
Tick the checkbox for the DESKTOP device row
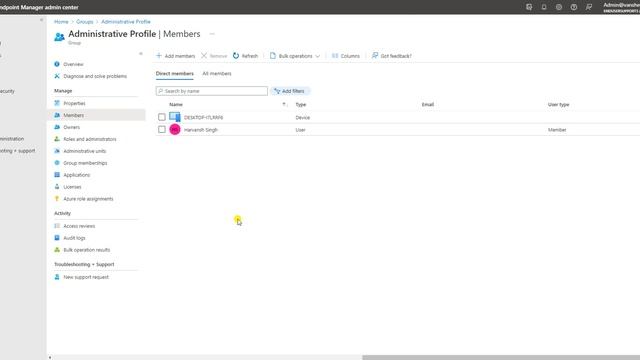162,117
